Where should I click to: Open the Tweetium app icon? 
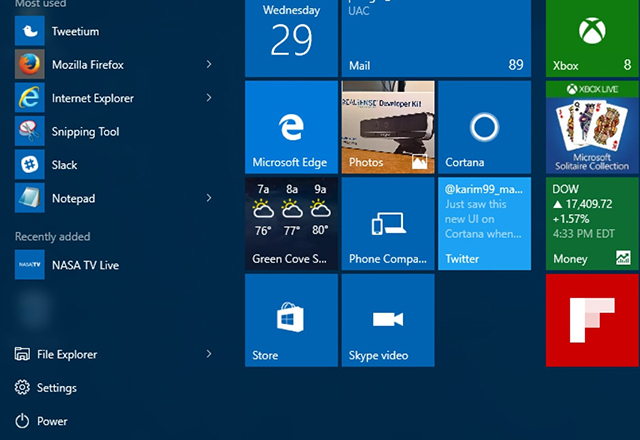[x=29, y=31]
